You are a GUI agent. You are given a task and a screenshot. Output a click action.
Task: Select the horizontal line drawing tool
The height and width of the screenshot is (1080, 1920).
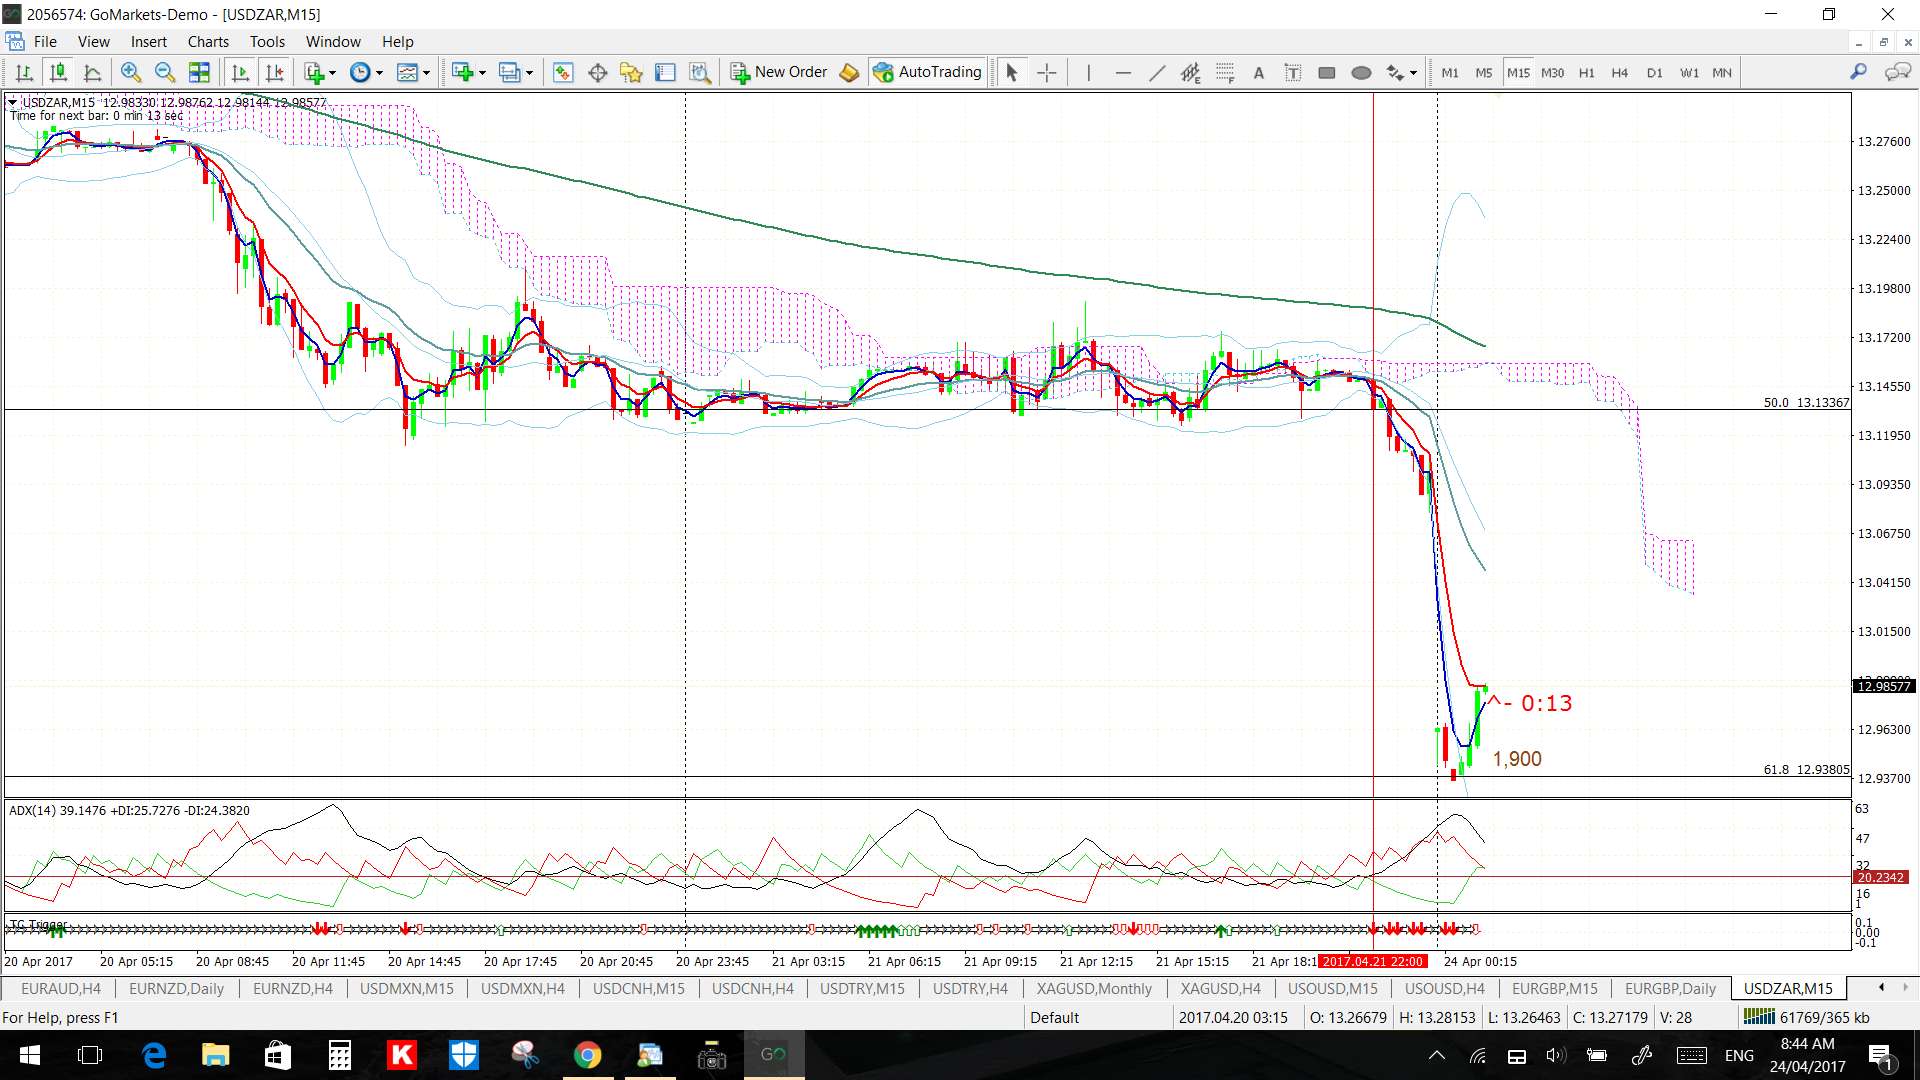(x=1123, y=72)
